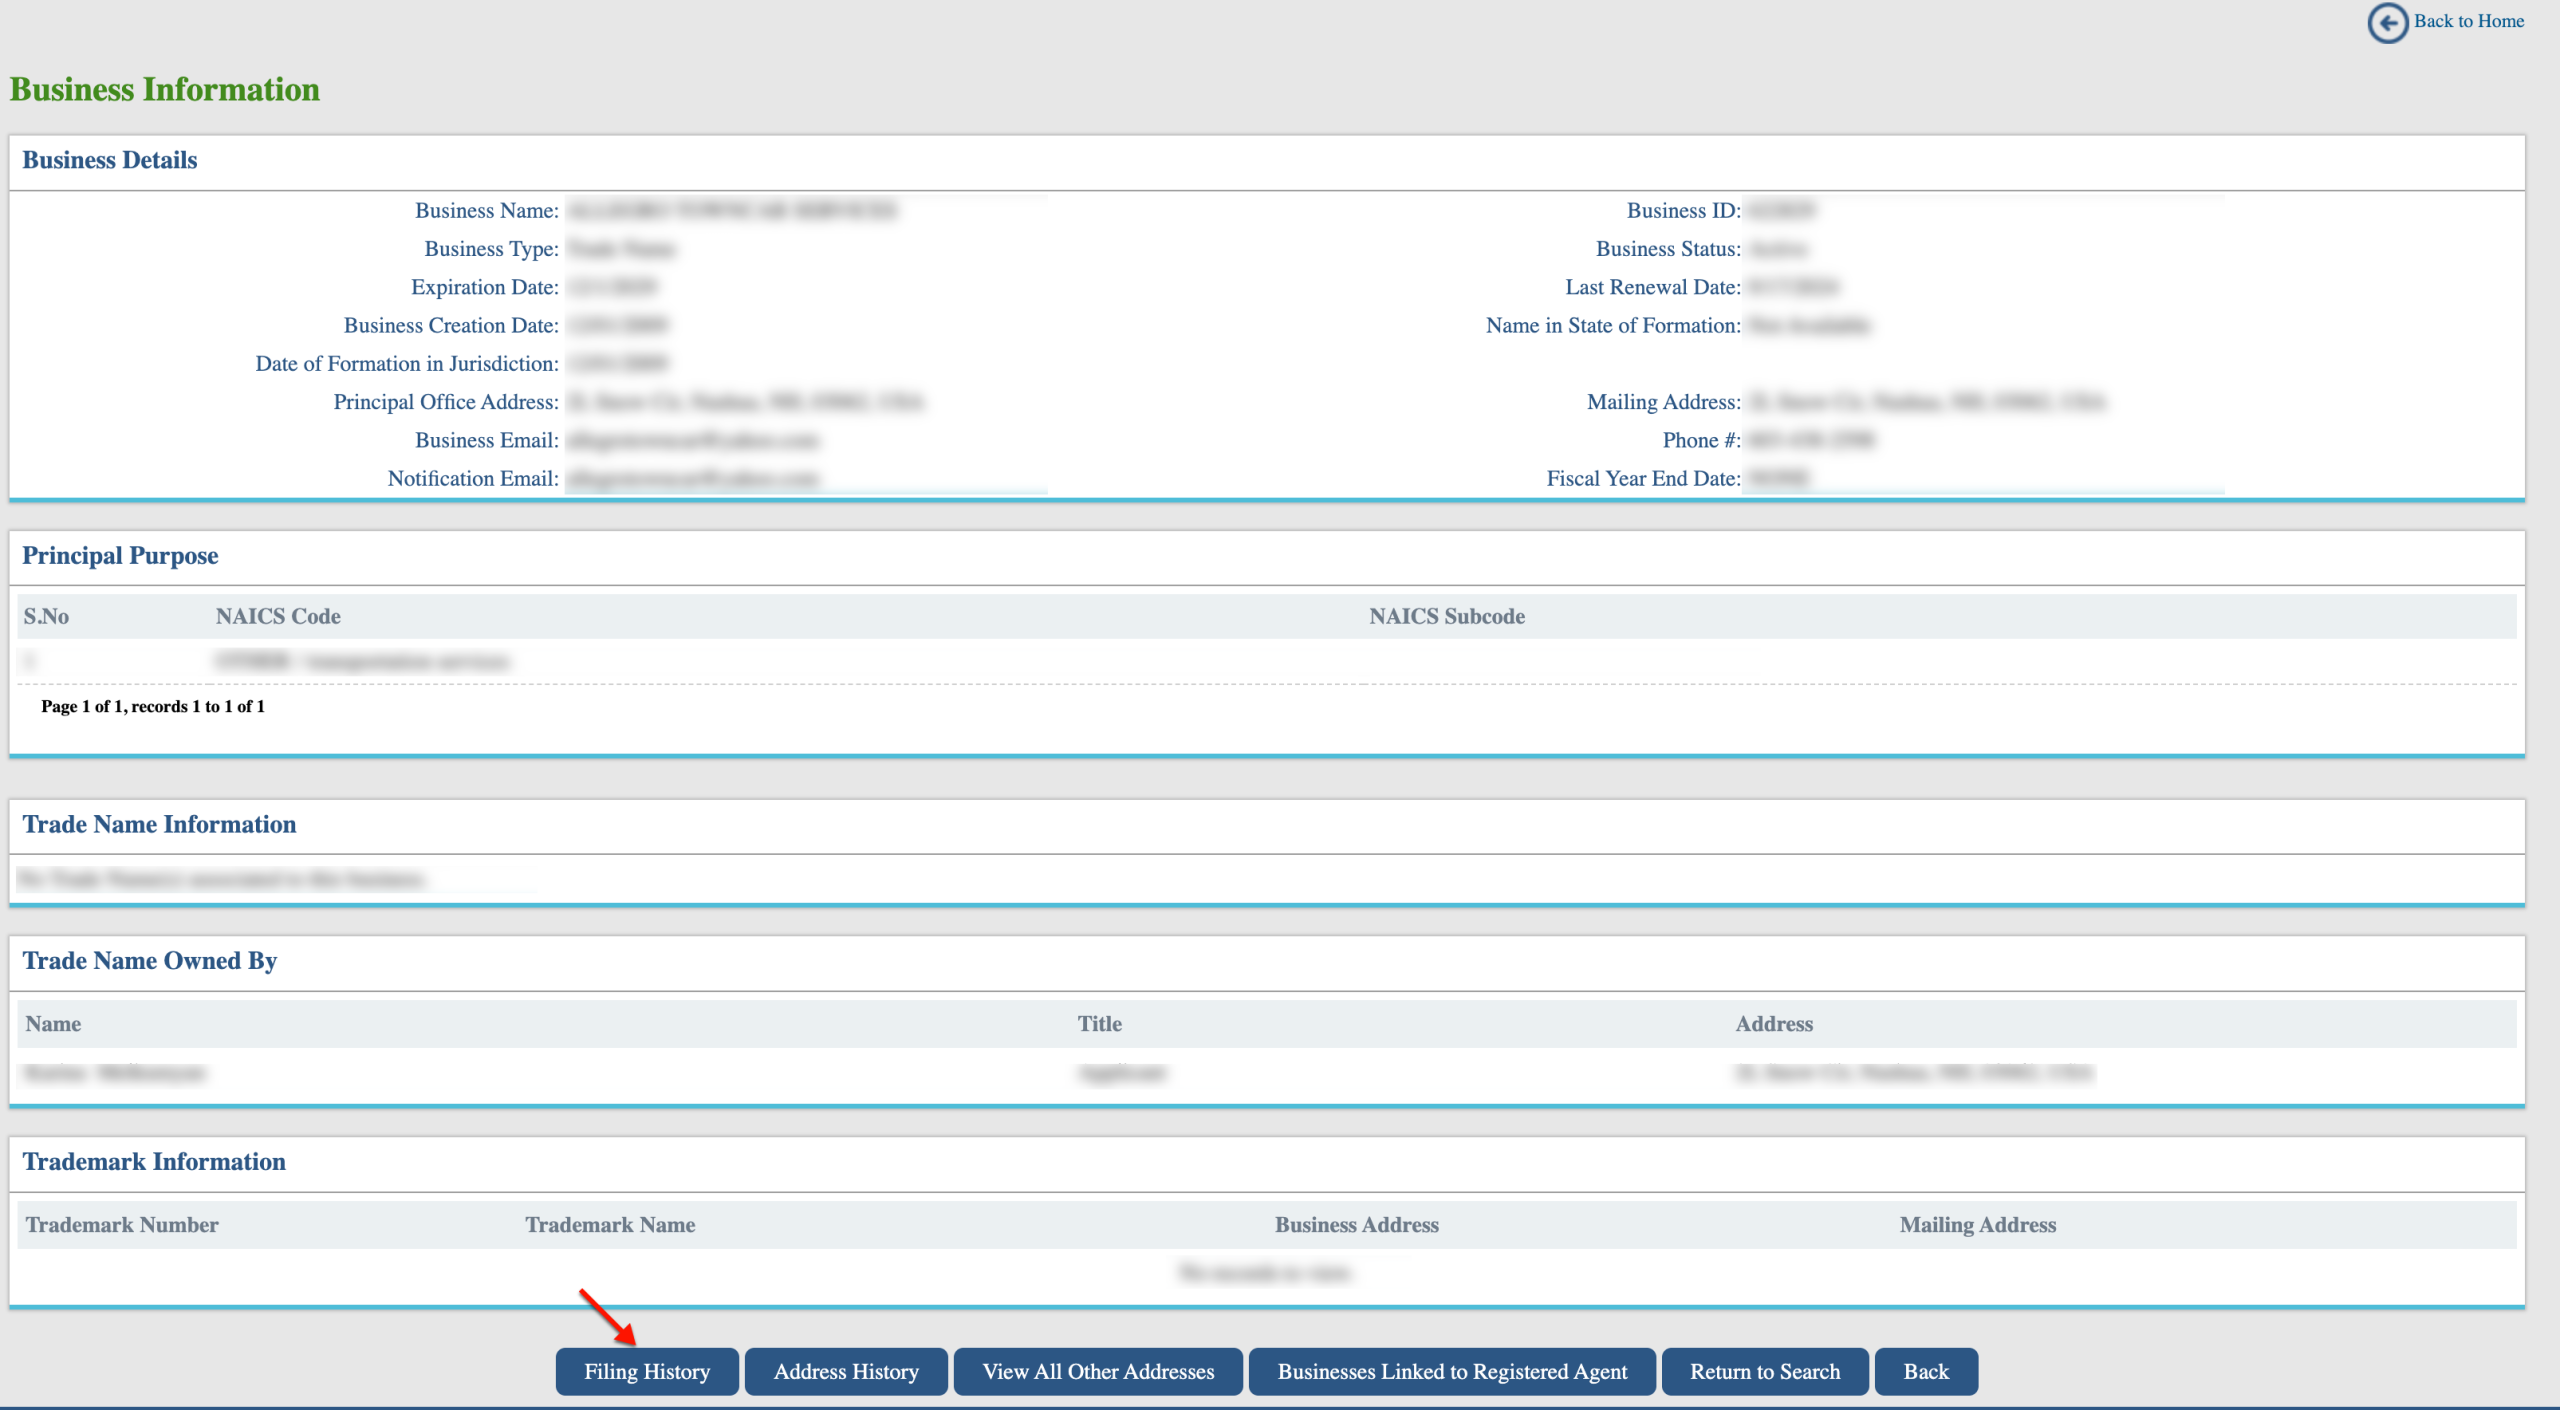This screenshot has width=2560, height=1410.
Task: Click the Principal Office Address: label
Action: (446, 401)
